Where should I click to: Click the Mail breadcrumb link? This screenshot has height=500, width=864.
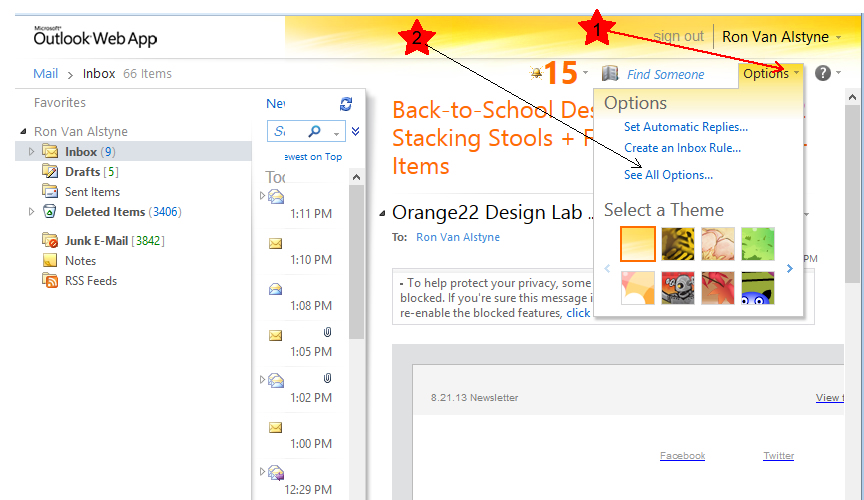45,73
